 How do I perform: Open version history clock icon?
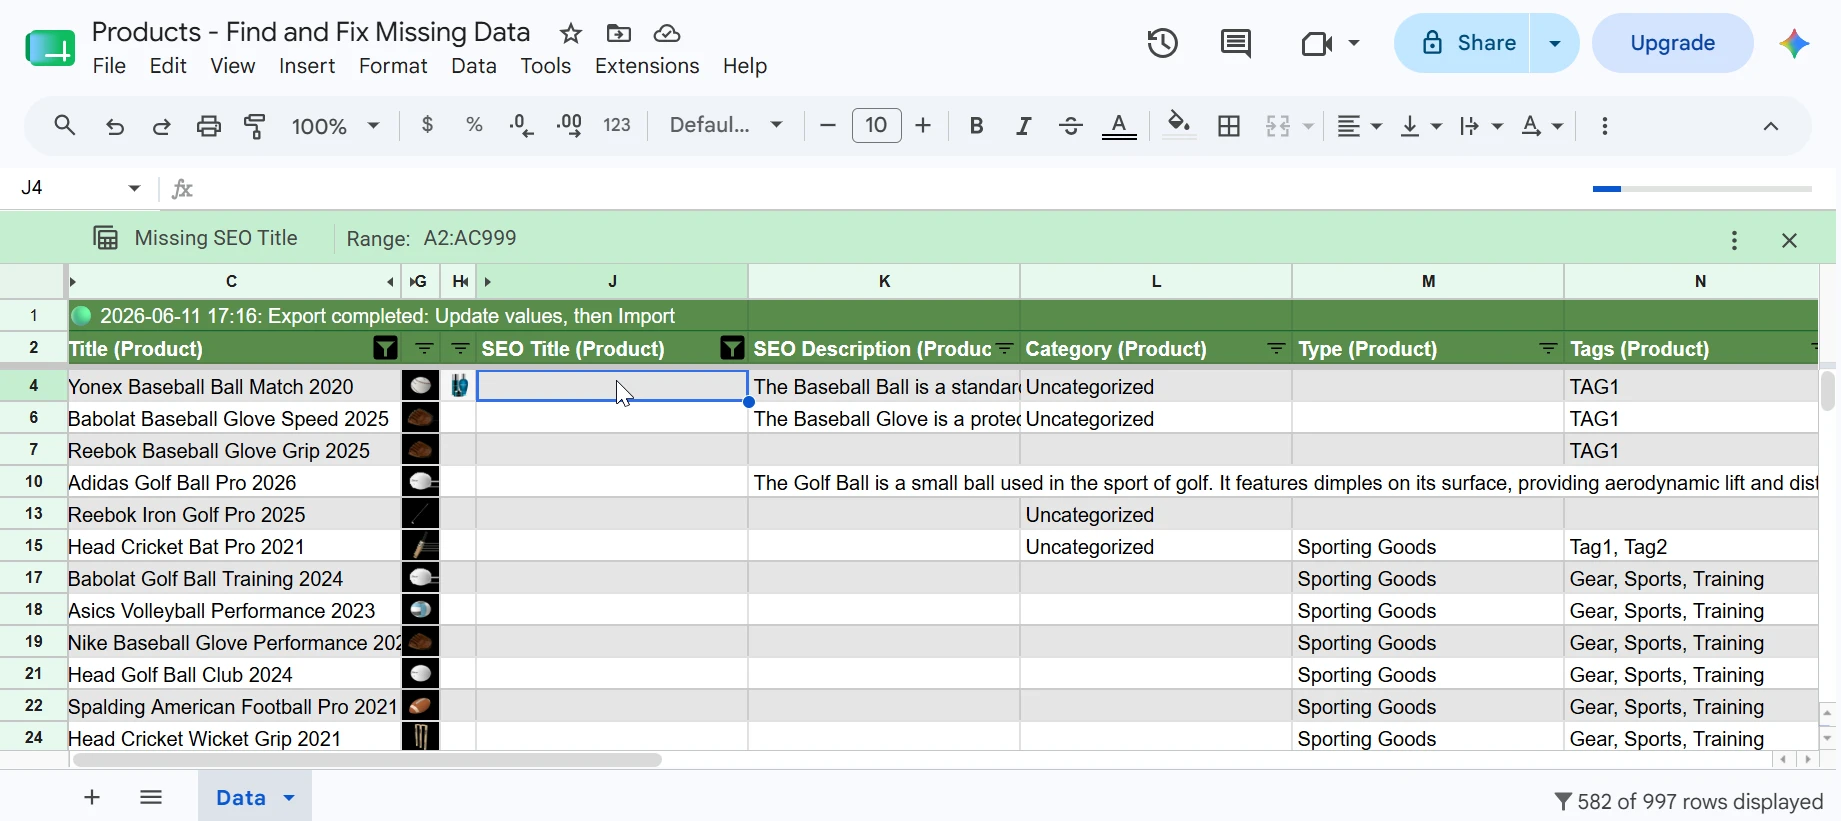coord(1163,43)
